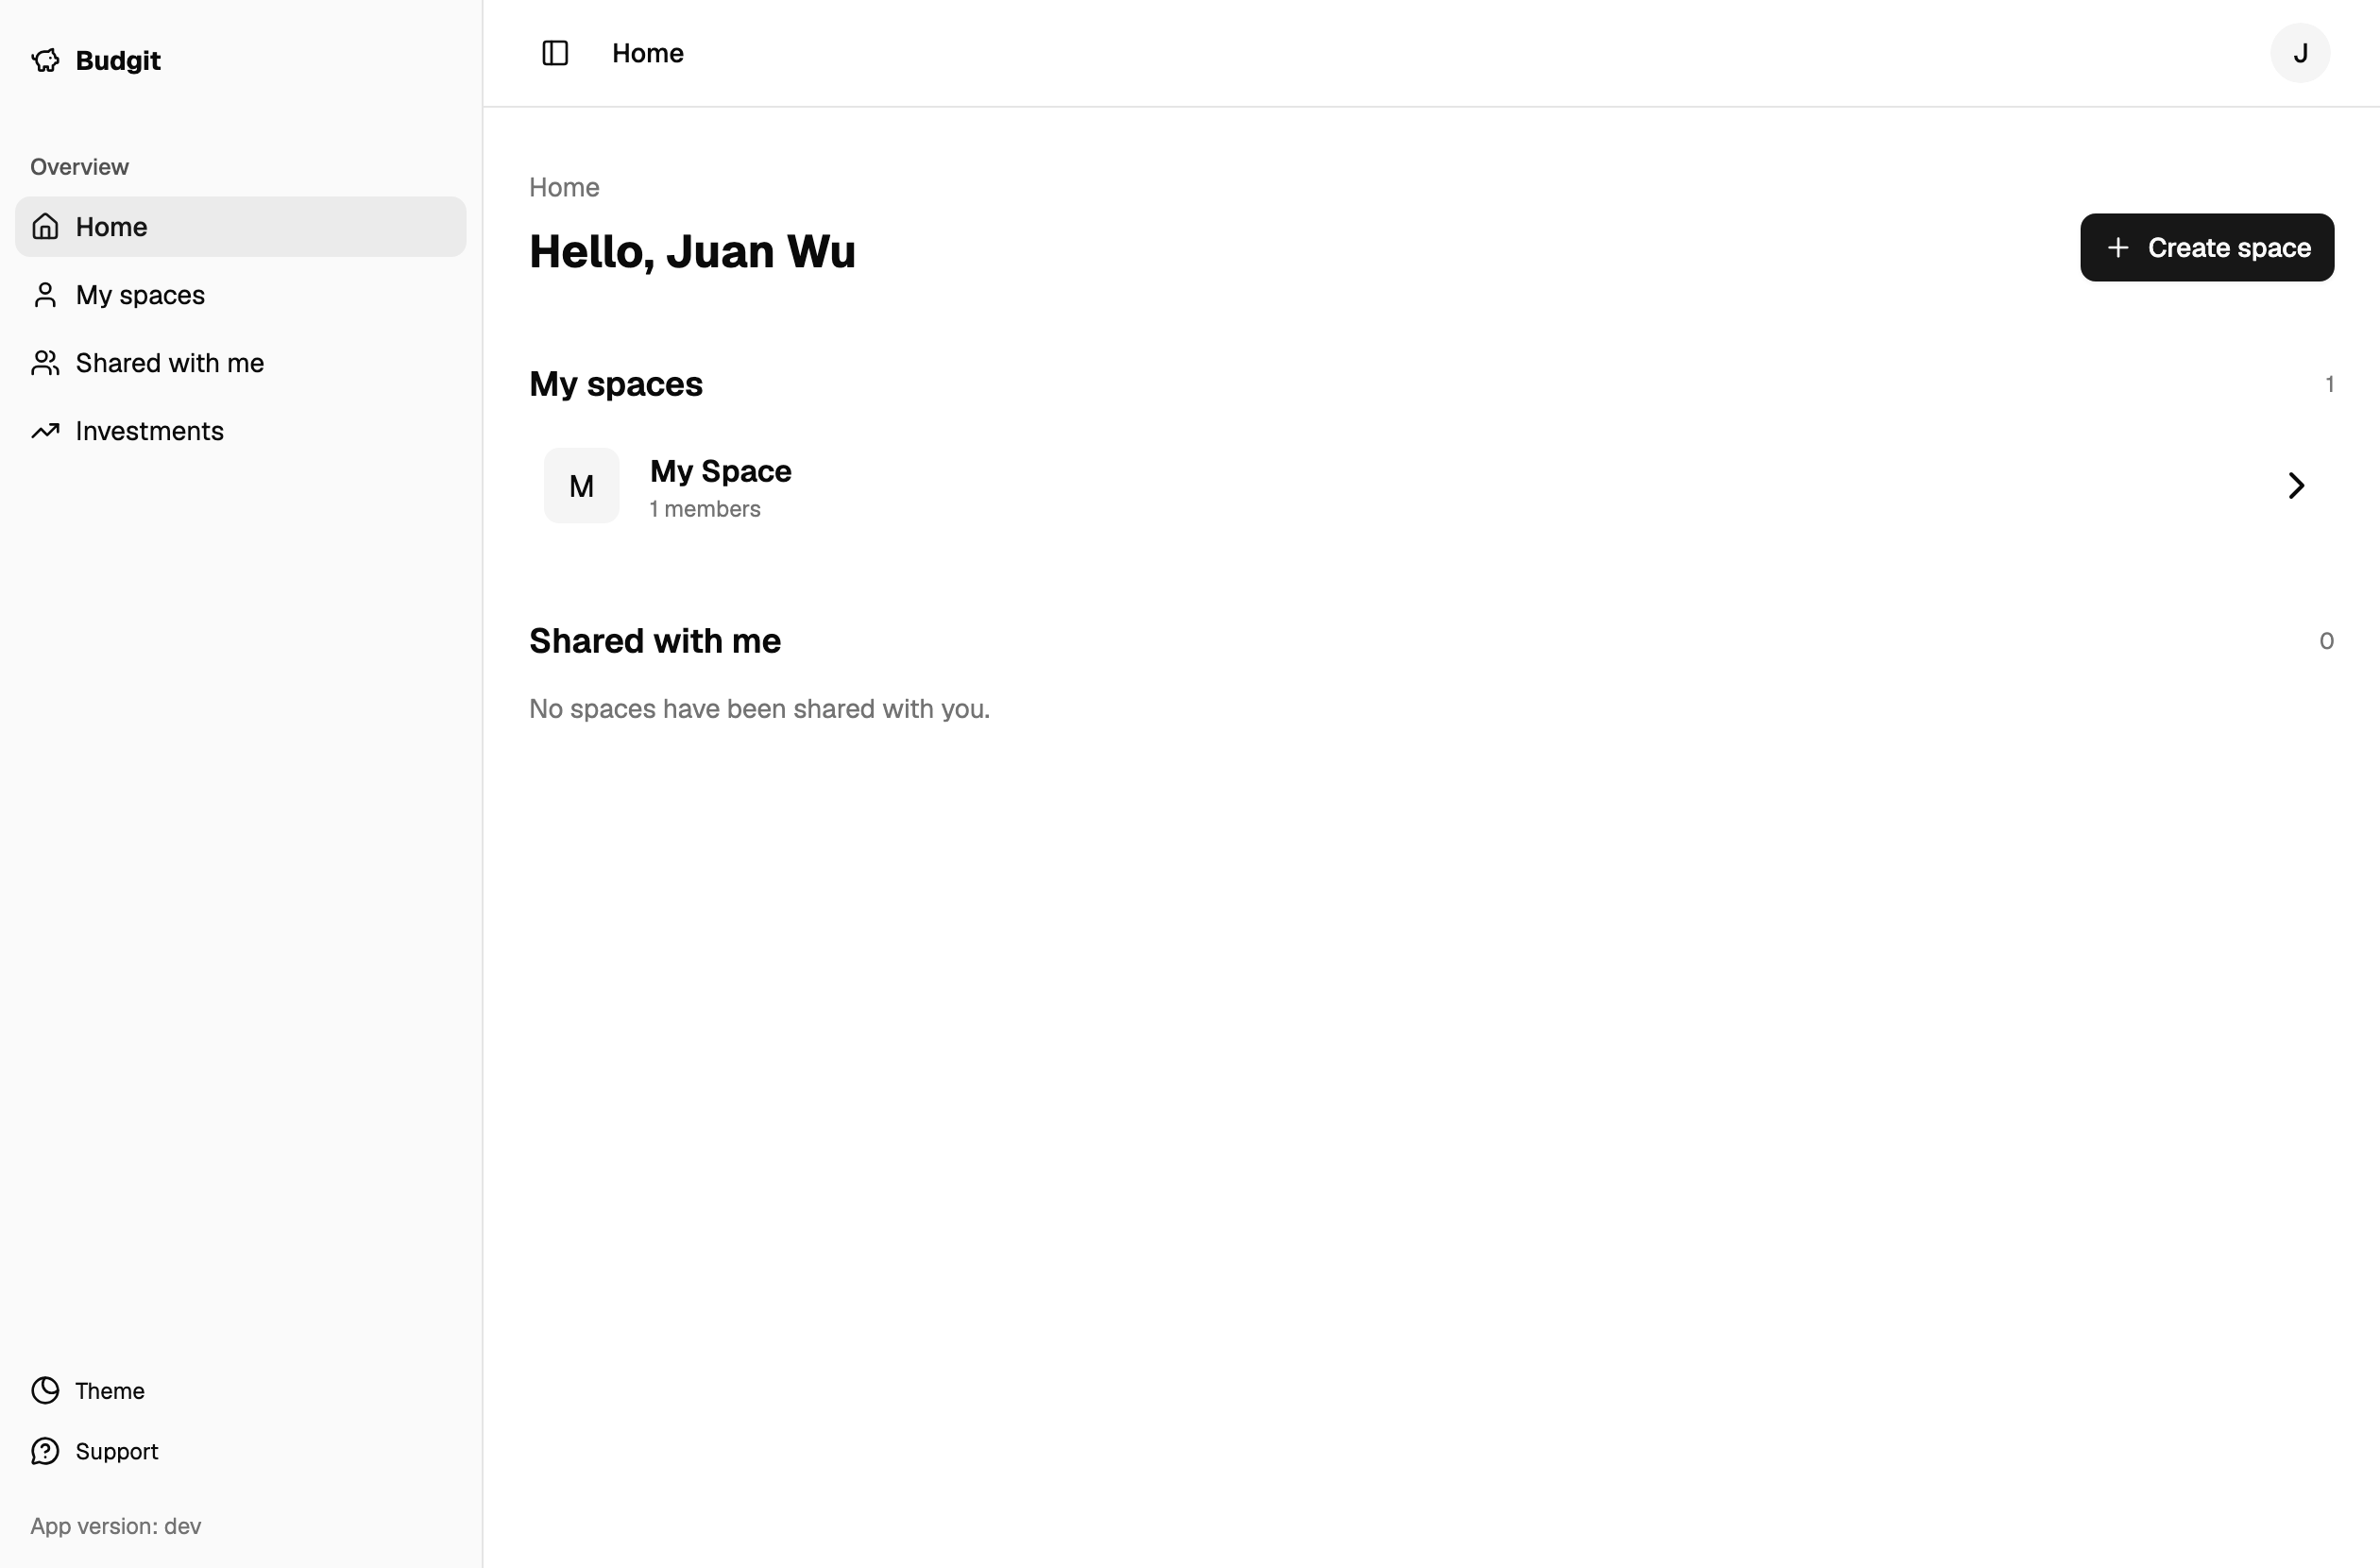Viewport: 2380px width, 1568px height.
Task: Click the My spaces section heading
Action: 616,384
